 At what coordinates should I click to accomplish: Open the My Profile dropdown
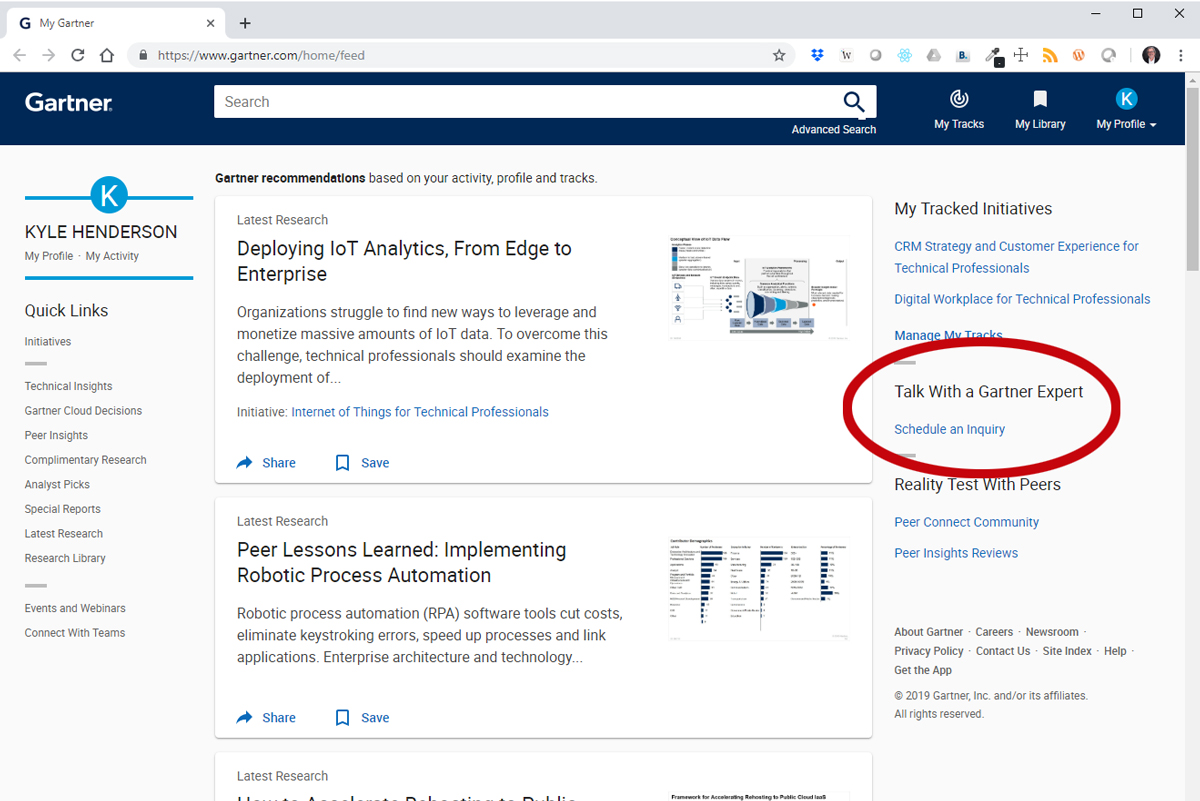tap(1125, 110)
